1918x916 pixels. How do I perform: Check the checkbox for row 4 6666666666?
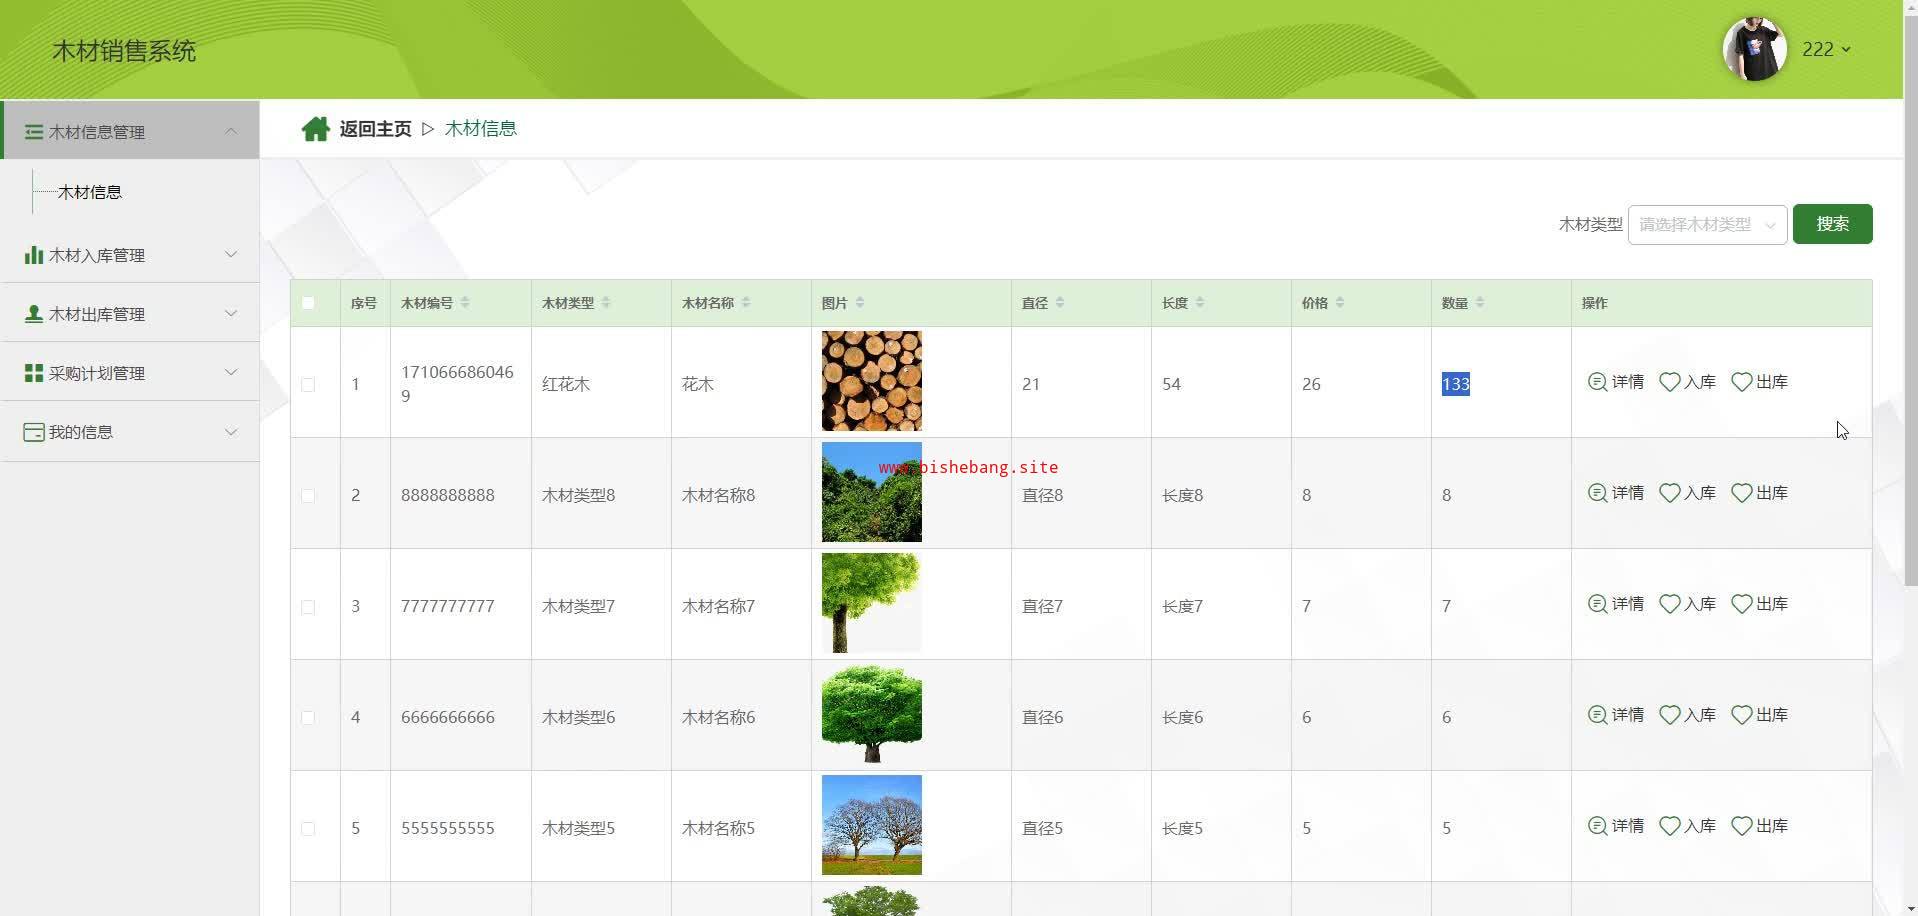(x=308, y=718)
